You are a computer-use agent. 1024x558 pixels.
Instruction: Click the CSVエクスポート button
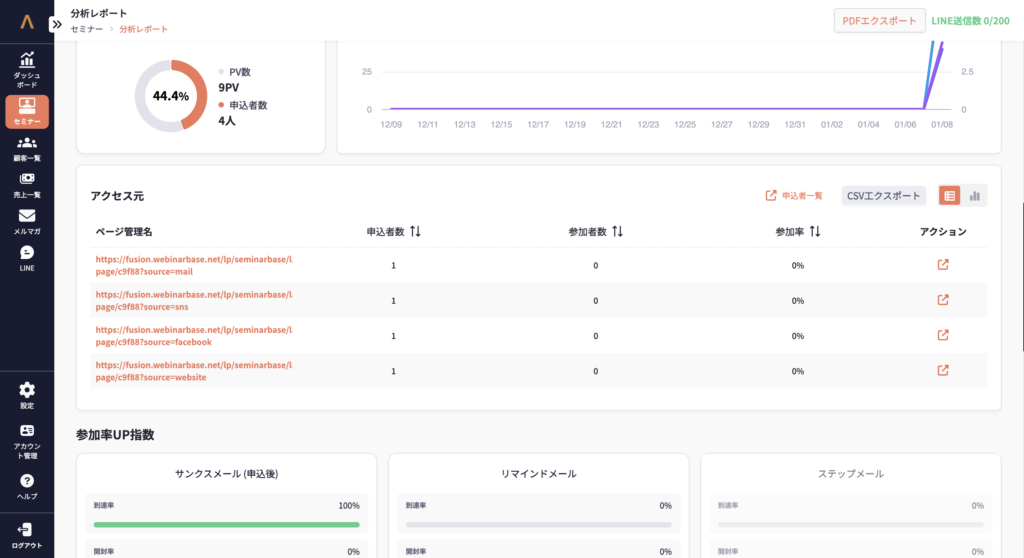(883, 196)
